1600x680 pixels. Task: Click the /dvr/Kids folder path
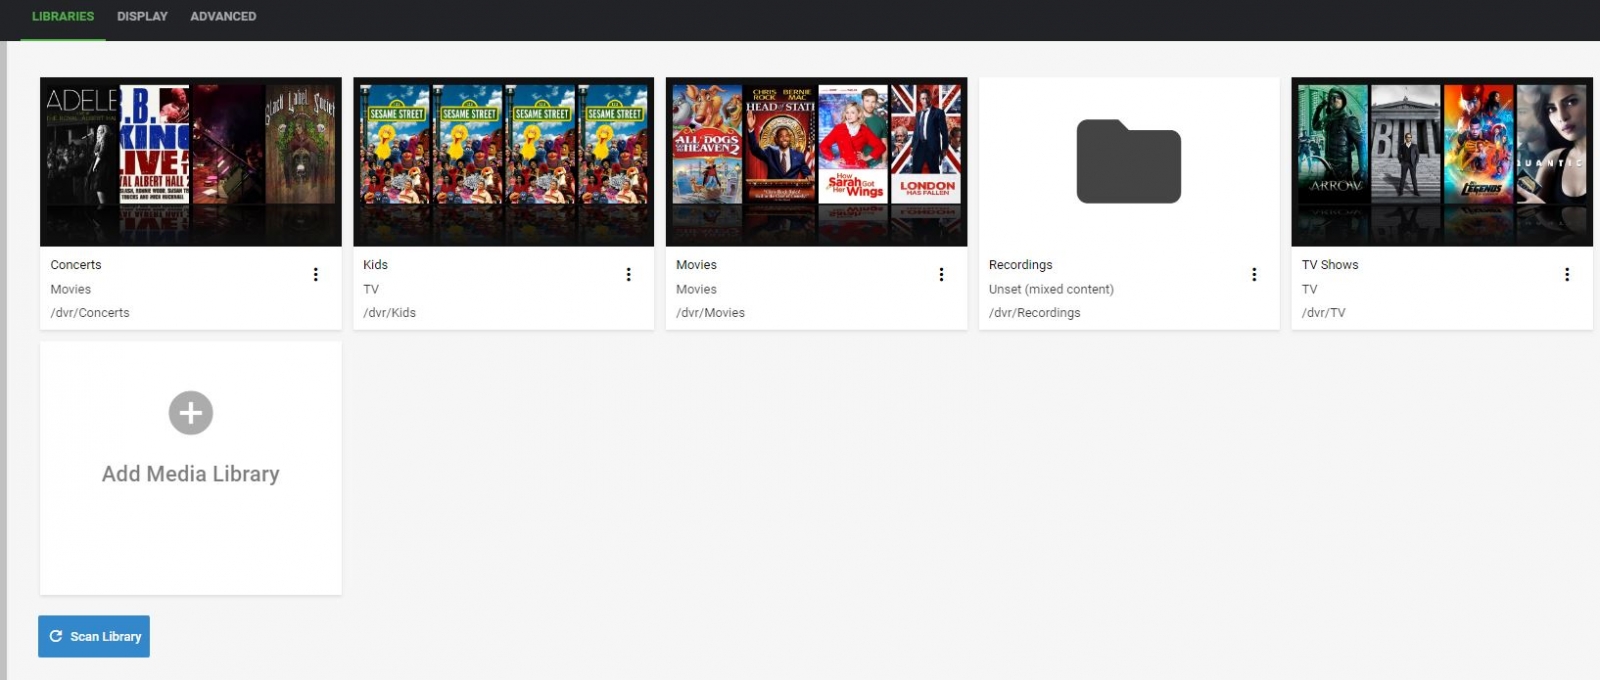[x=389, y=313]
